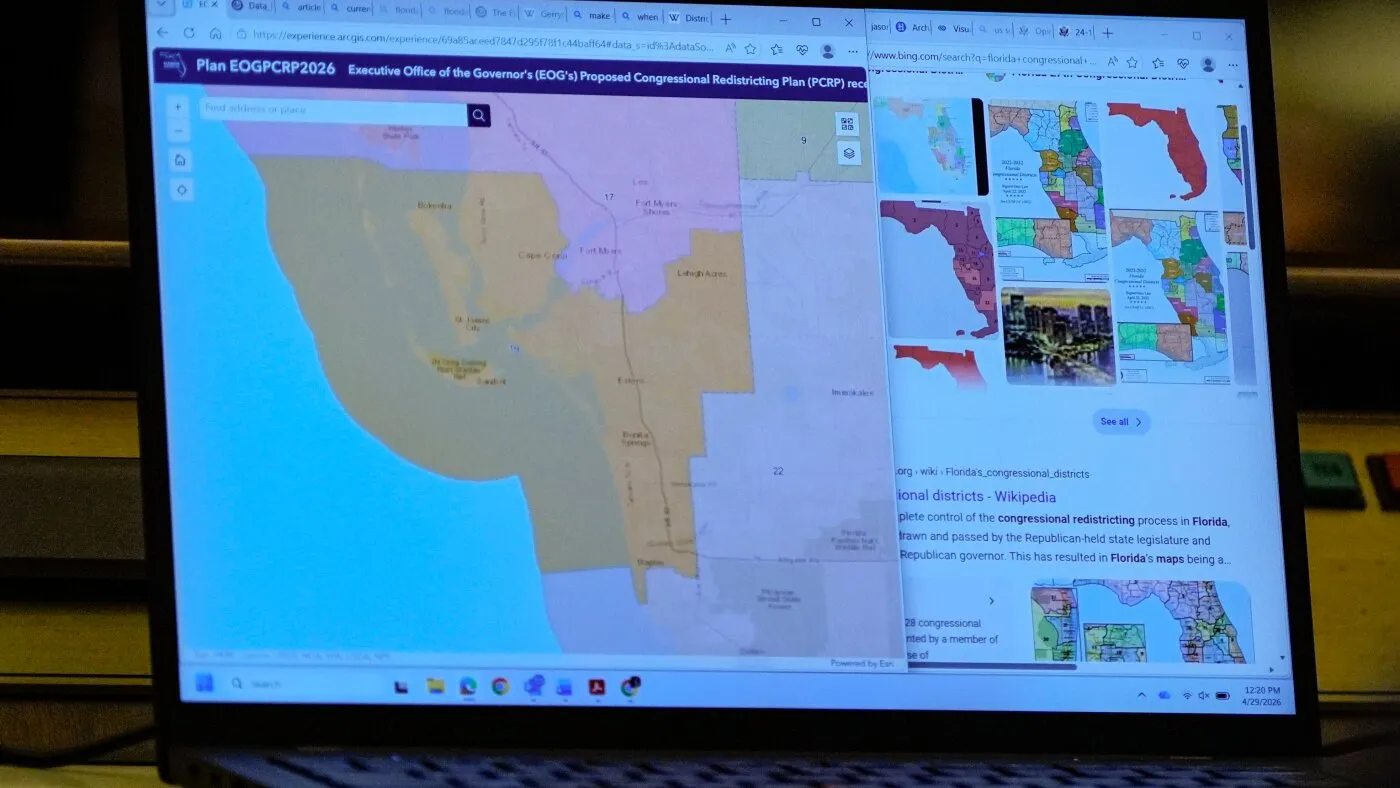This screenshot has width=1400, height=788.
Task: Click district 17 label on the map
Action: click(608, 197)
